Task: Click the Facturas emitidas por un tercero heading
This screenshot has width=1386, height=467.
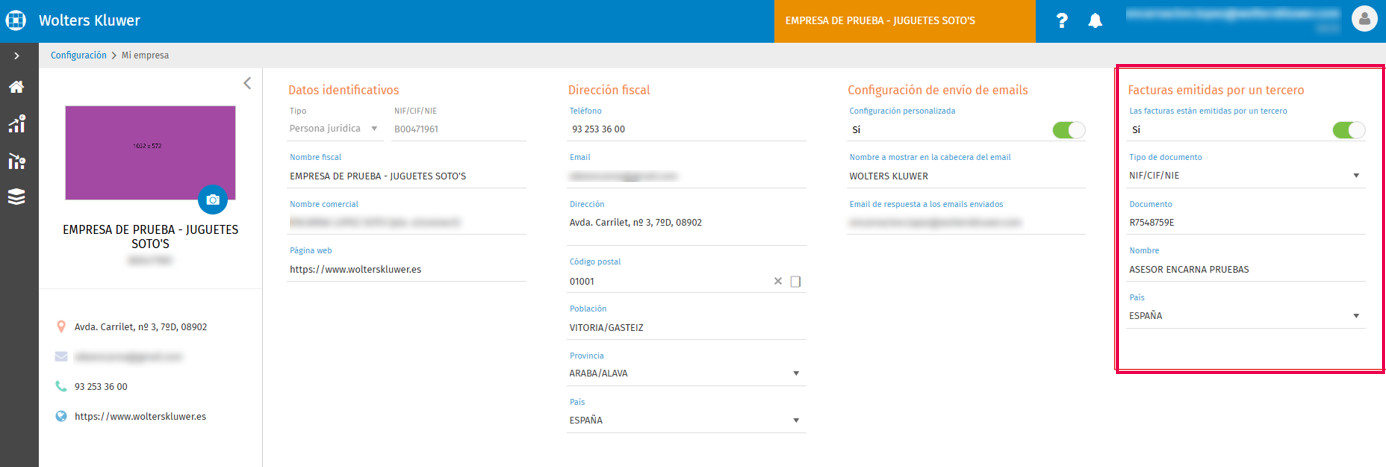Action: (x=1216, y=90)
